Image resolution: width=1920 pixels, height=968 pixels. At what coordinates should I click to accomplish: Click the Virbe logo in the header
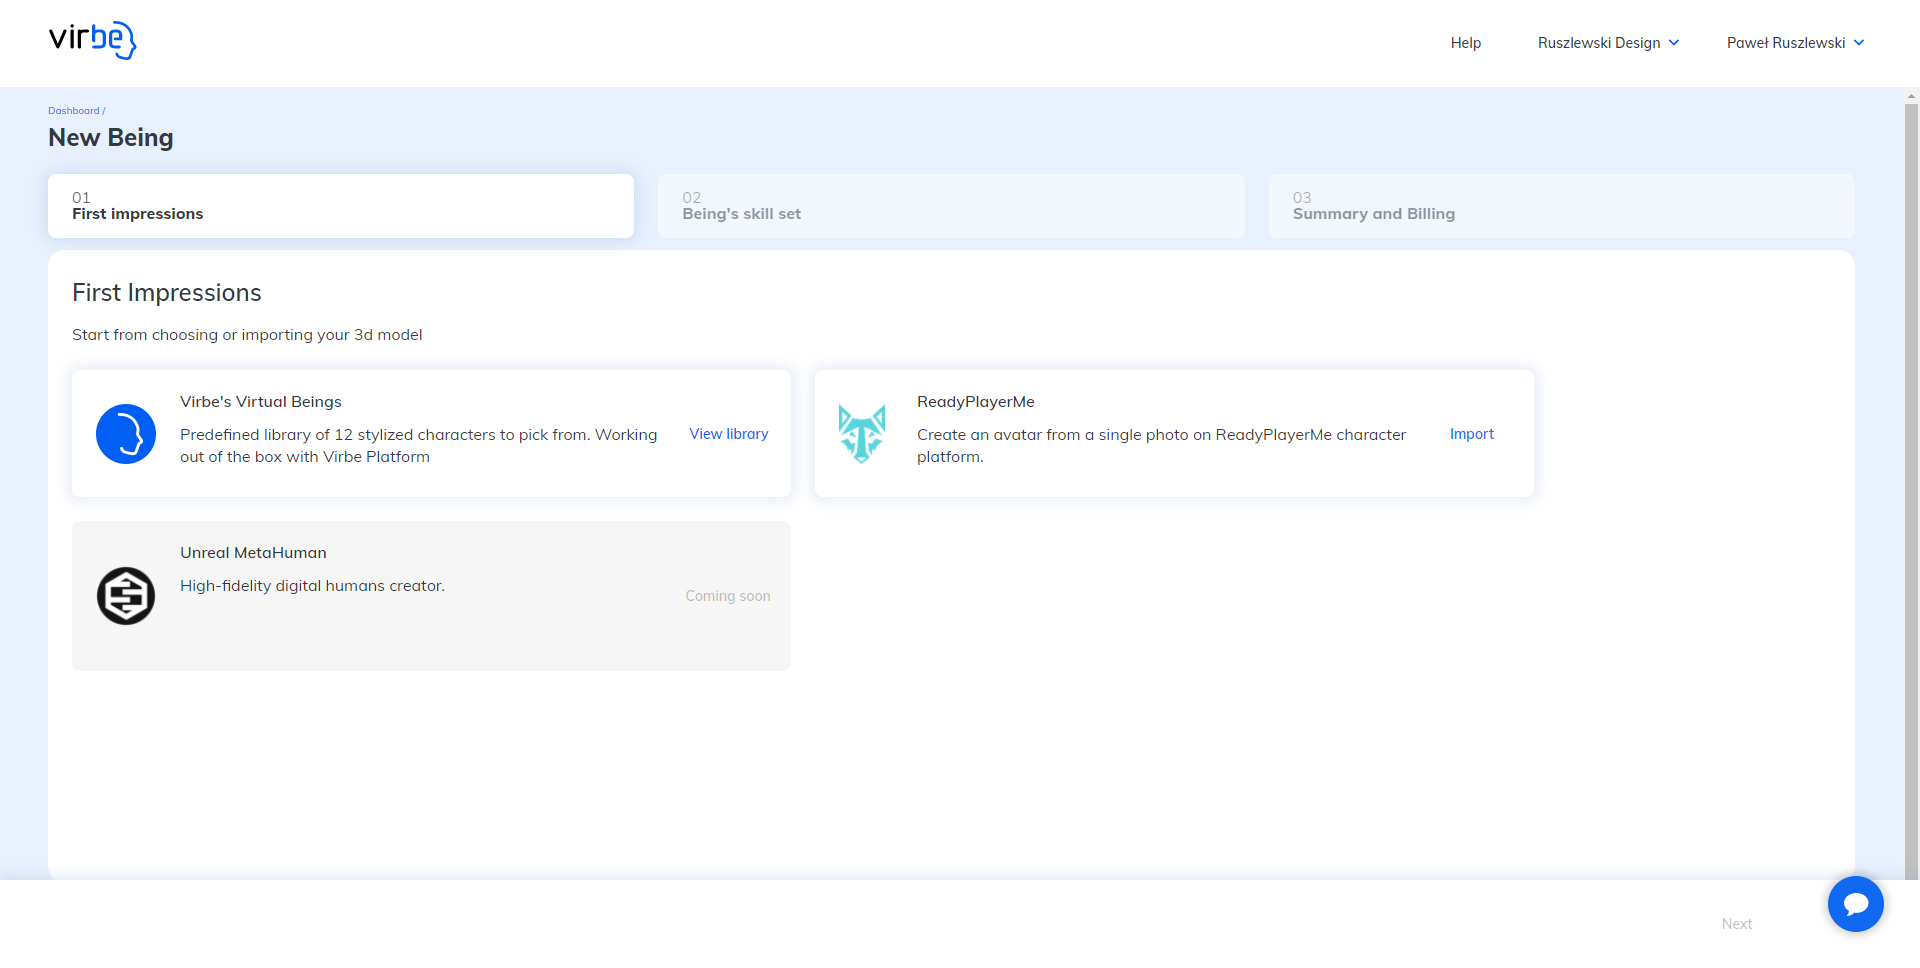92,40
